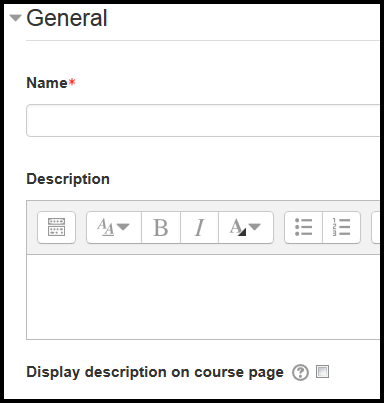Click the partially visible toolbar button after lists

pyautogui.click(x=376, y=227)
